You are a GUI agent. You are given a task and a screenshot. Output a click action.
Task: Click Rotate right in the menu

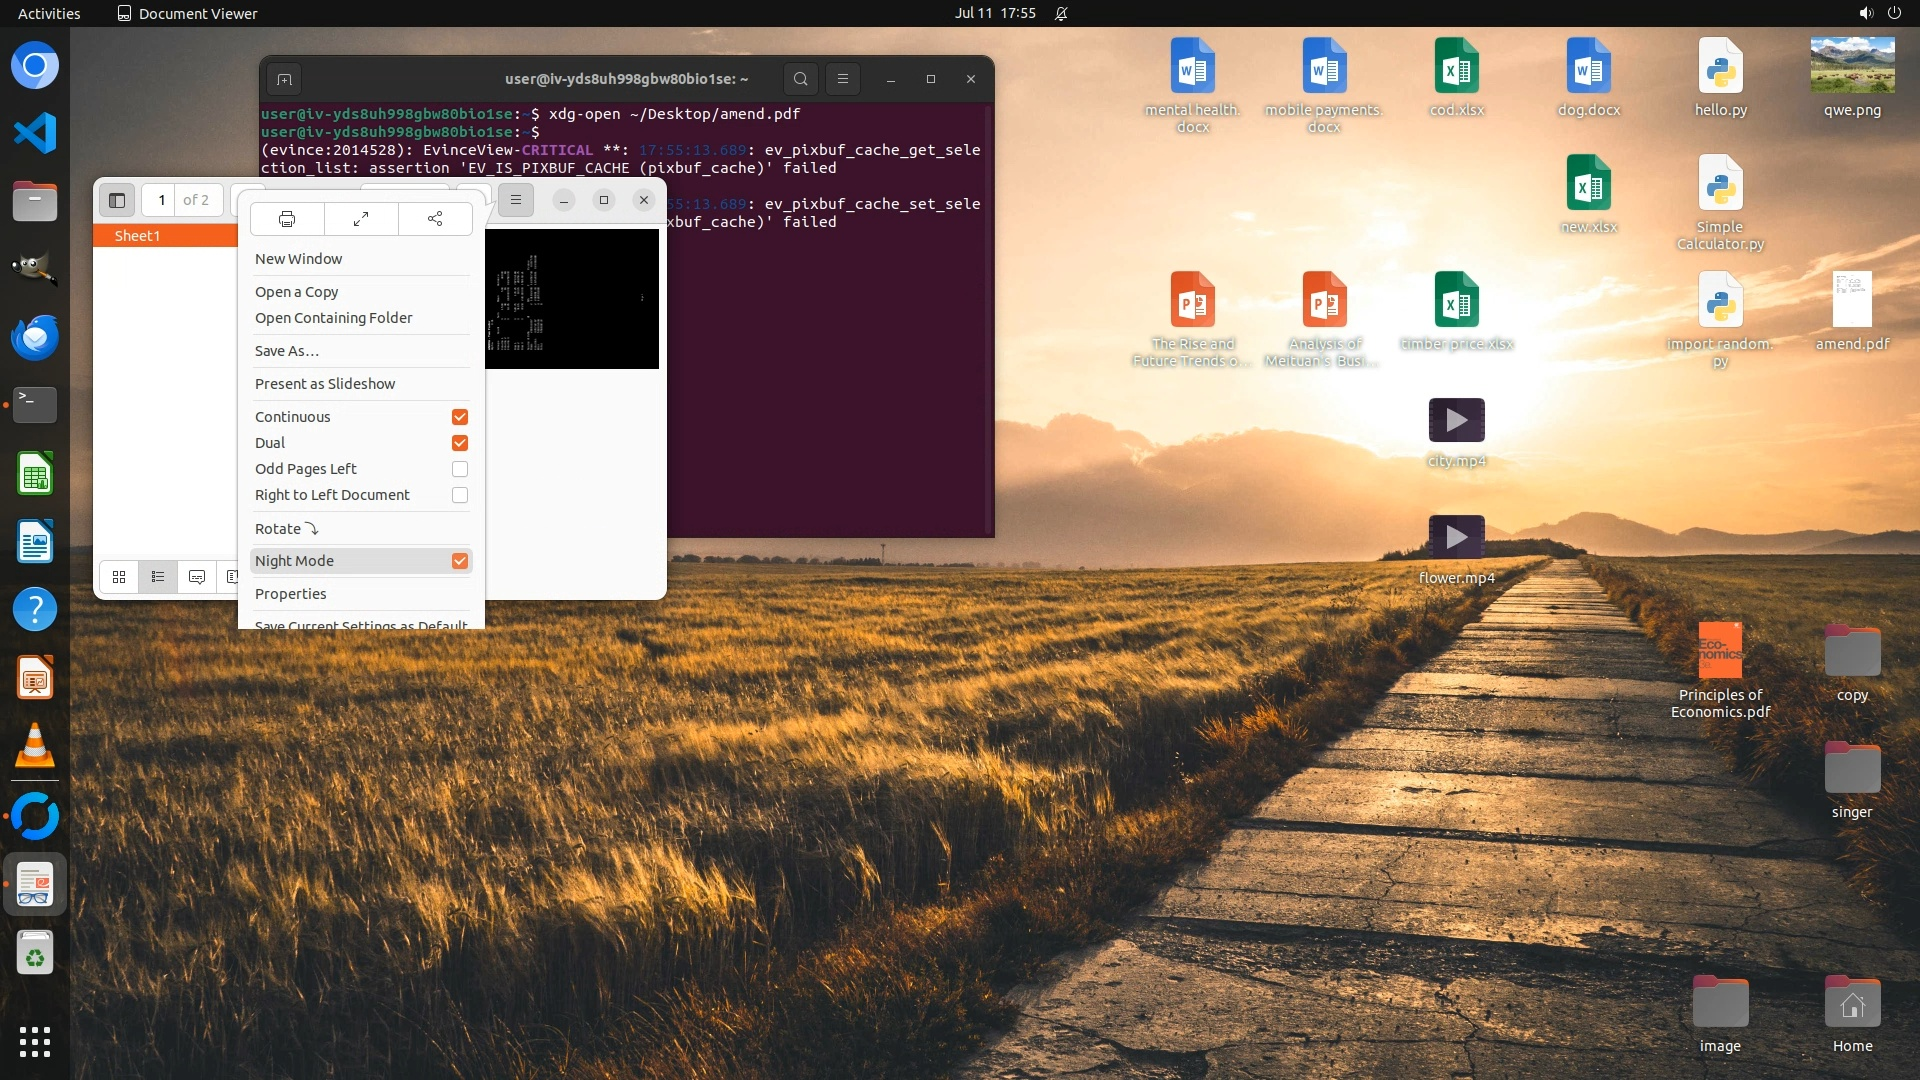[286, 529]
